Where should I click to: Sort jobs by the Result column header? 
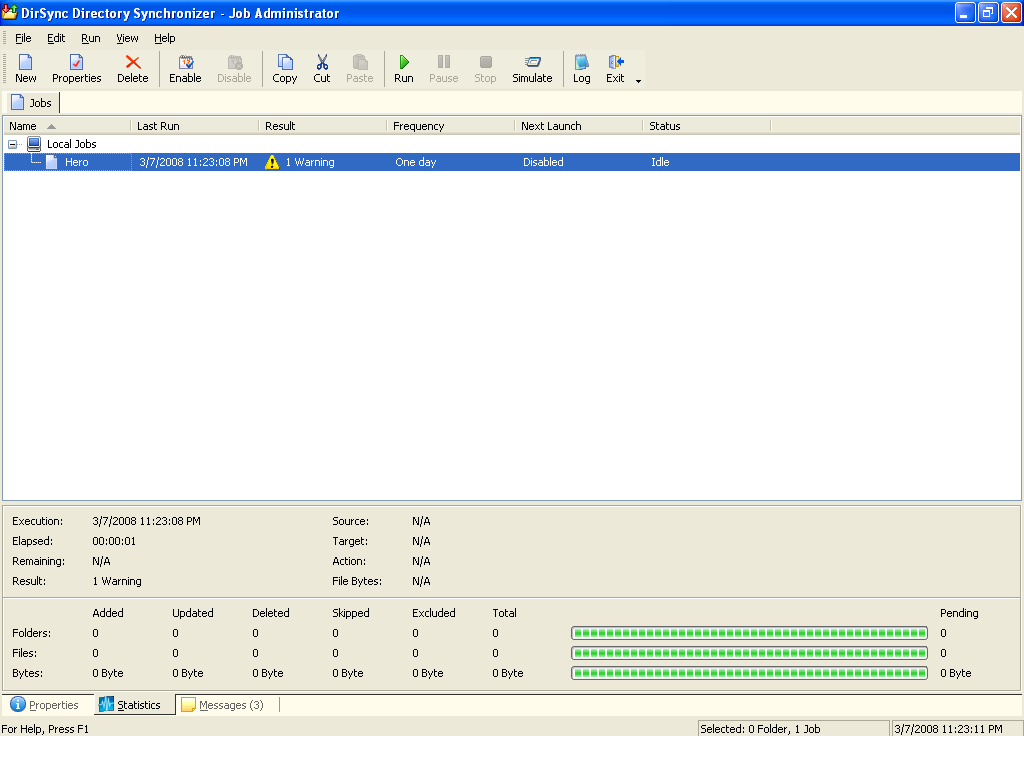pos(323,126)
